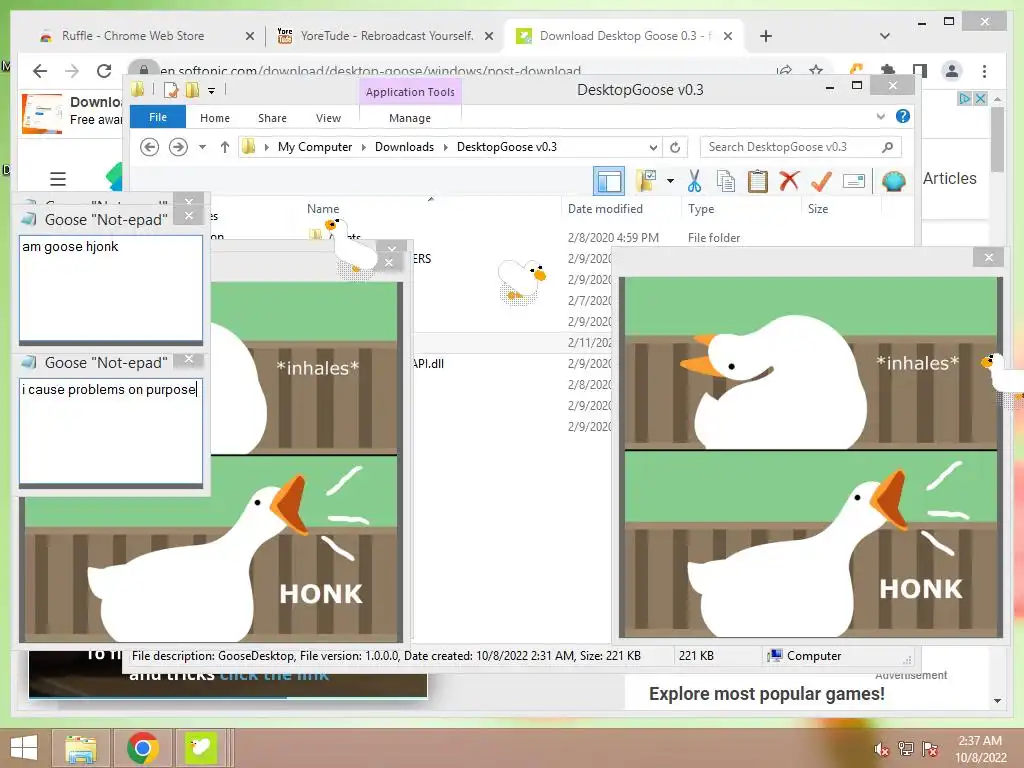This screenshot has width=1024, height=768.
Task: Open the View ribbon tab
Action: coord(328,118)
